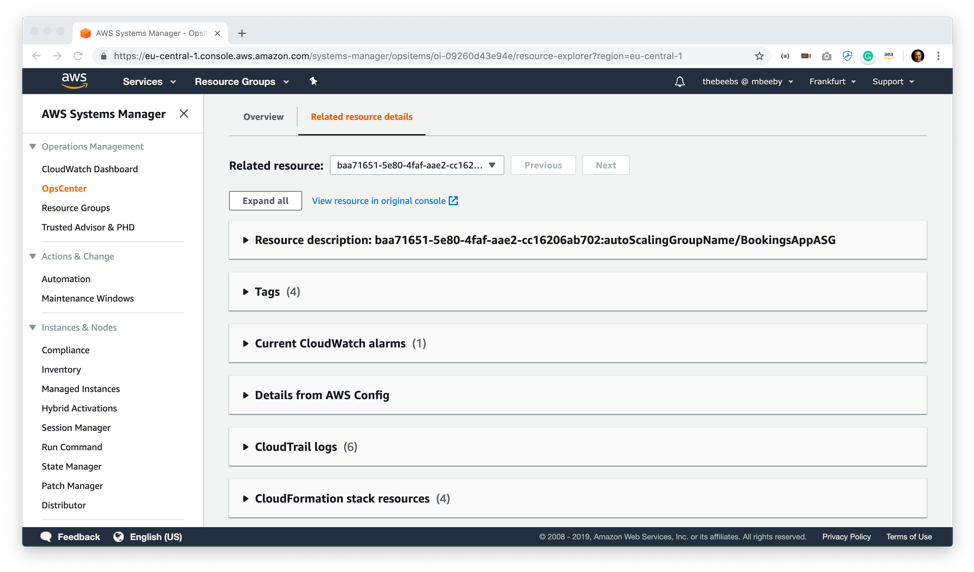Open Inventory in the sidebar
974x572 pixels.
(61, 369)
